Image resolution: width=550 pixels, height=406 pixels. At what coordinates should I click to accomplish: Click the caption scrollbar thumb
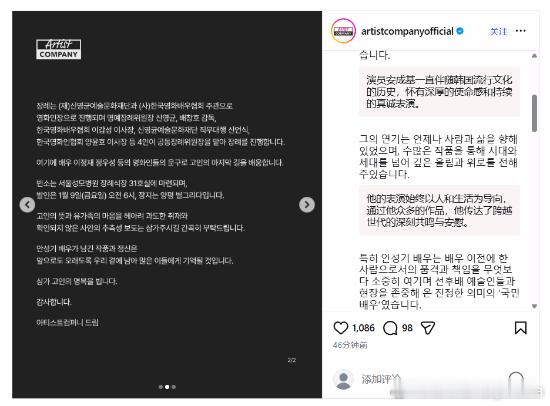(x=534, y=113)
